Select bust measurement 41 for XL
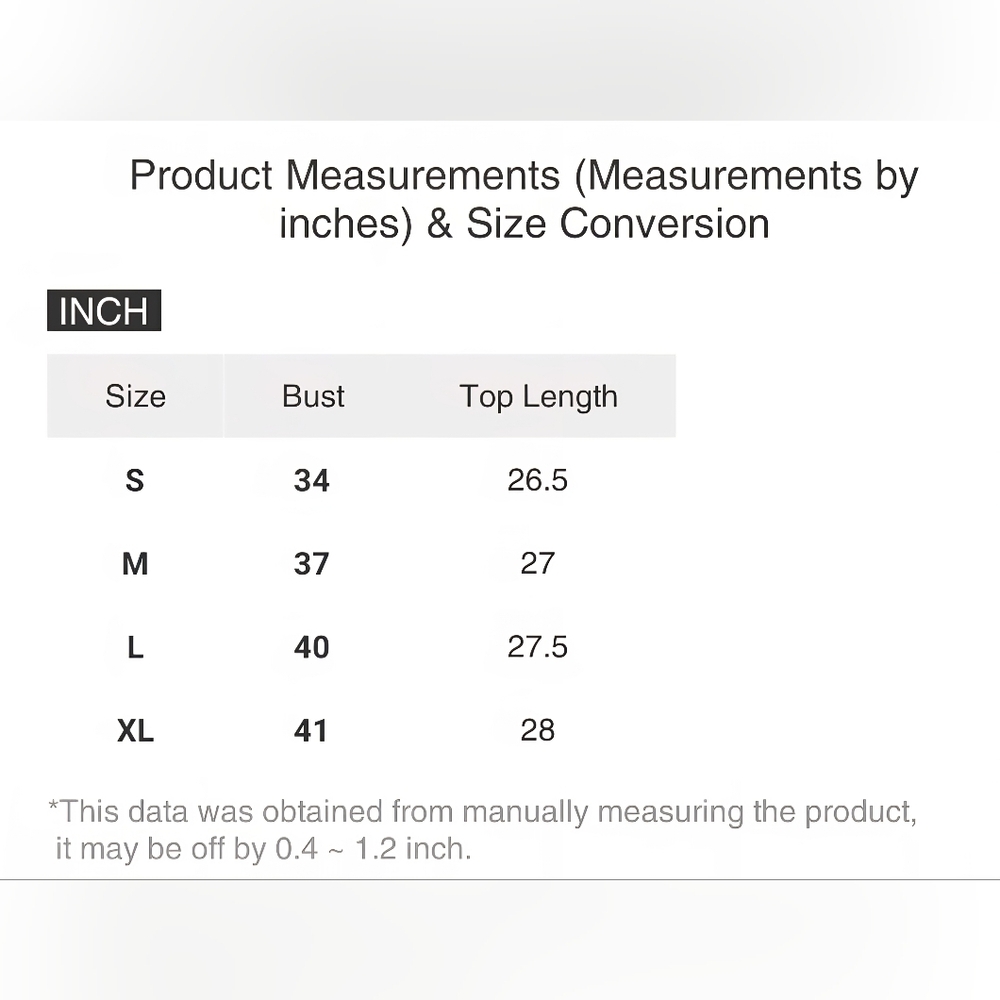The height and width of the screenshot is (1000, 1000). (x=311, y=731)
